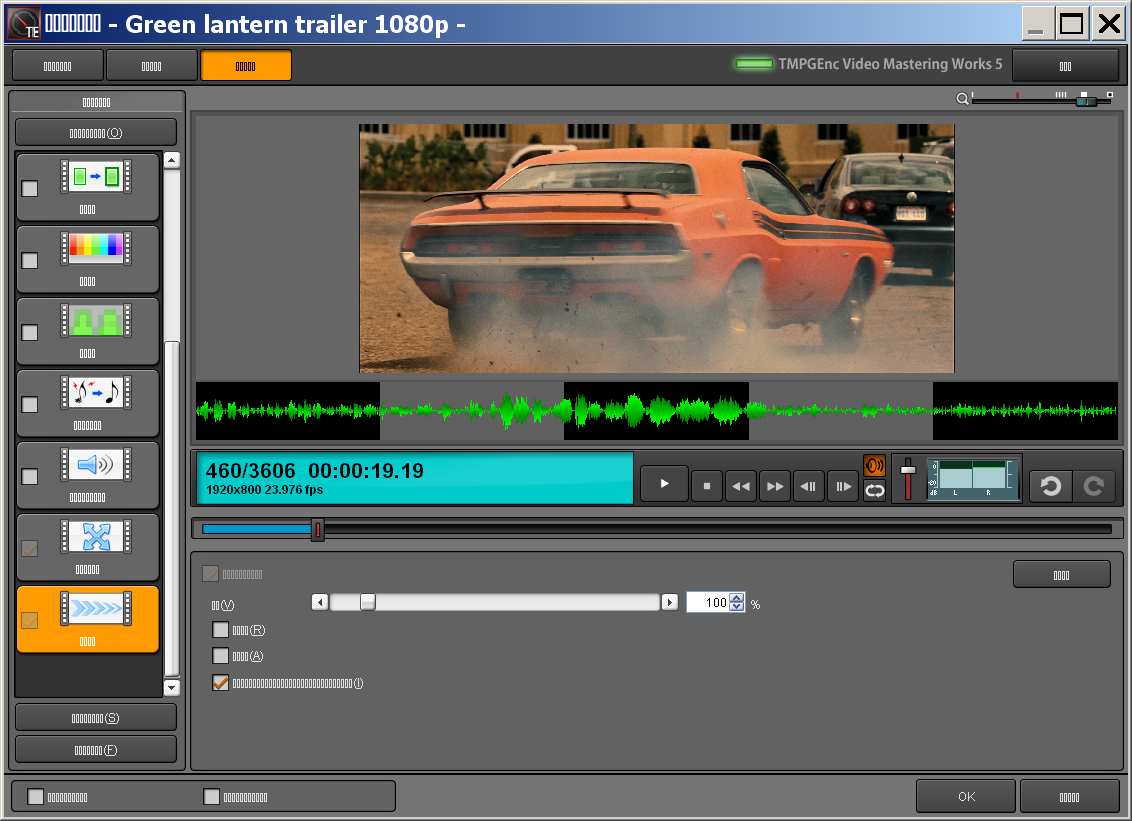Click the up arrow on the 100% value spinner
The image size is (1132, 821).
coord(737,599)
